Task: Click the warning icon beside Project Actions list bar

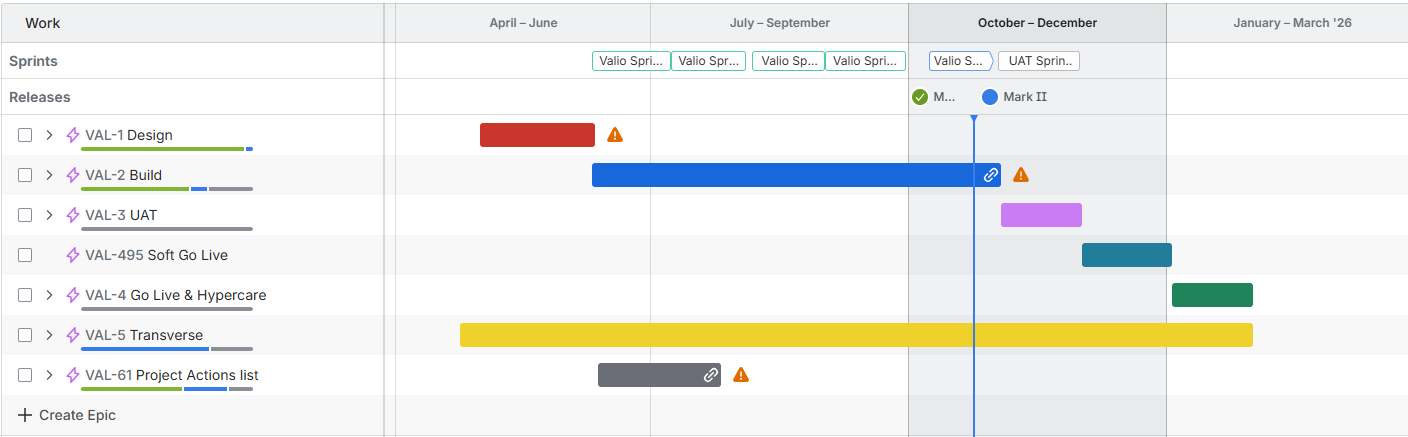Action: [741, 375]
